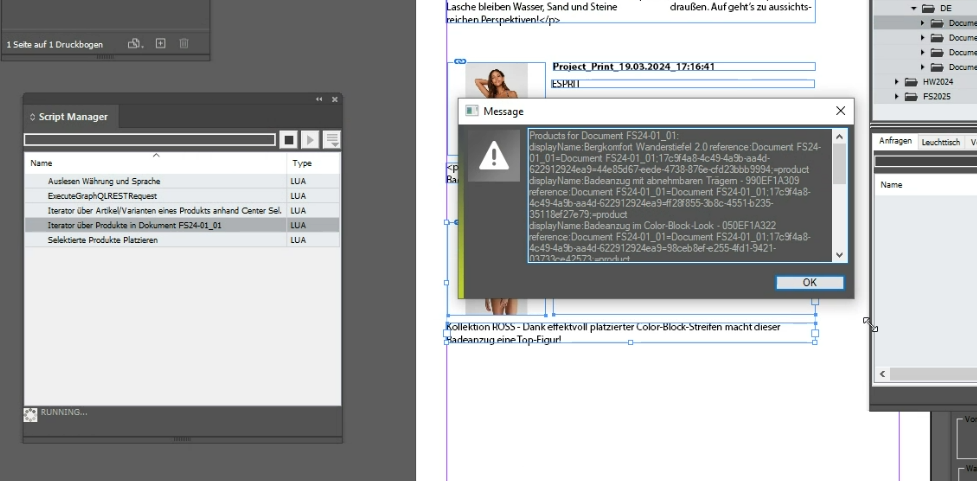
Task: Select the ESPRIT text frame
Action: [684, 84]
